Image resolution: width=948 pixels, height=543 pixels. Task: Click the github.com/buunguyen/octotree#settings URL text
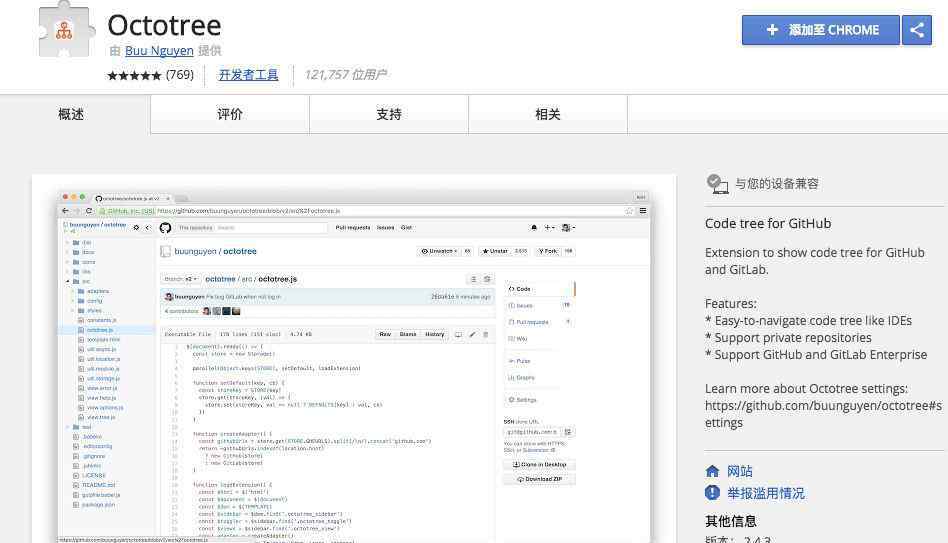823,414
